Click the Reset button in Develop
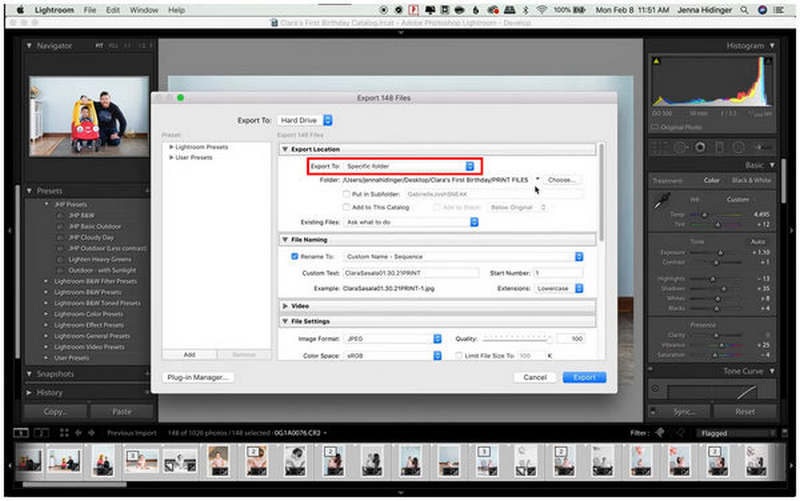800x501 pixels. [x=744, y=411]
